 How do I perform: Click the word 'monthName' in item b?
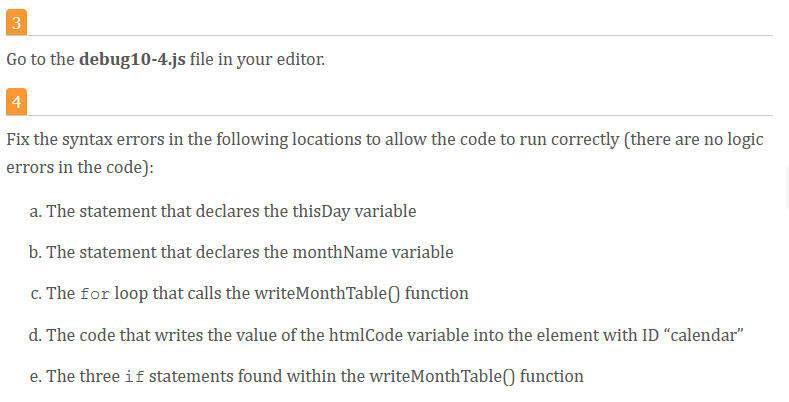point(340,252)
